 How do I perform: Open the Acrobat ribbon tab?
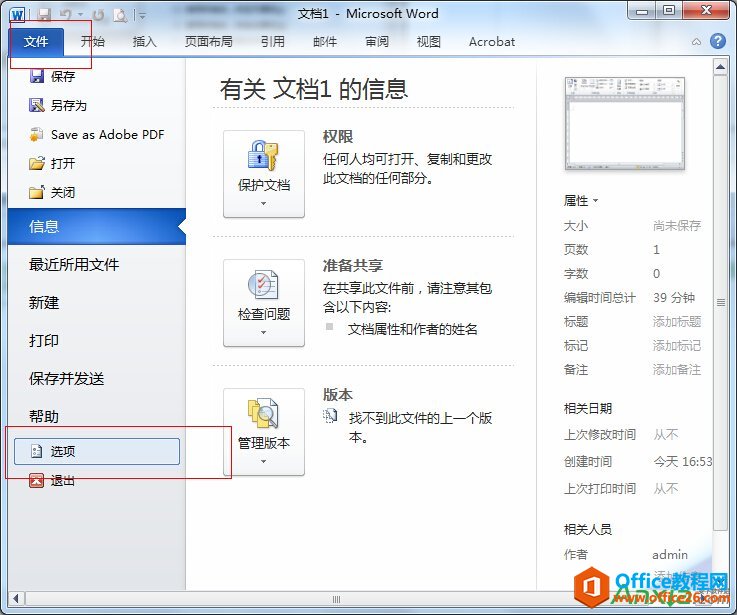tap(492, 42)
